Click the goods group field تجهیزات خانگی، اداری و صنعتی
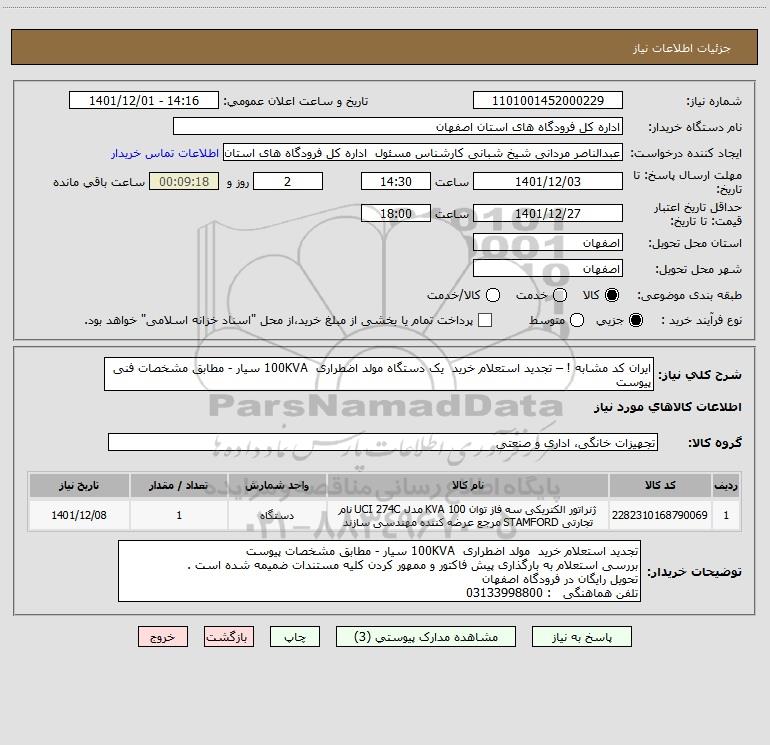 [x=383, y=442]
